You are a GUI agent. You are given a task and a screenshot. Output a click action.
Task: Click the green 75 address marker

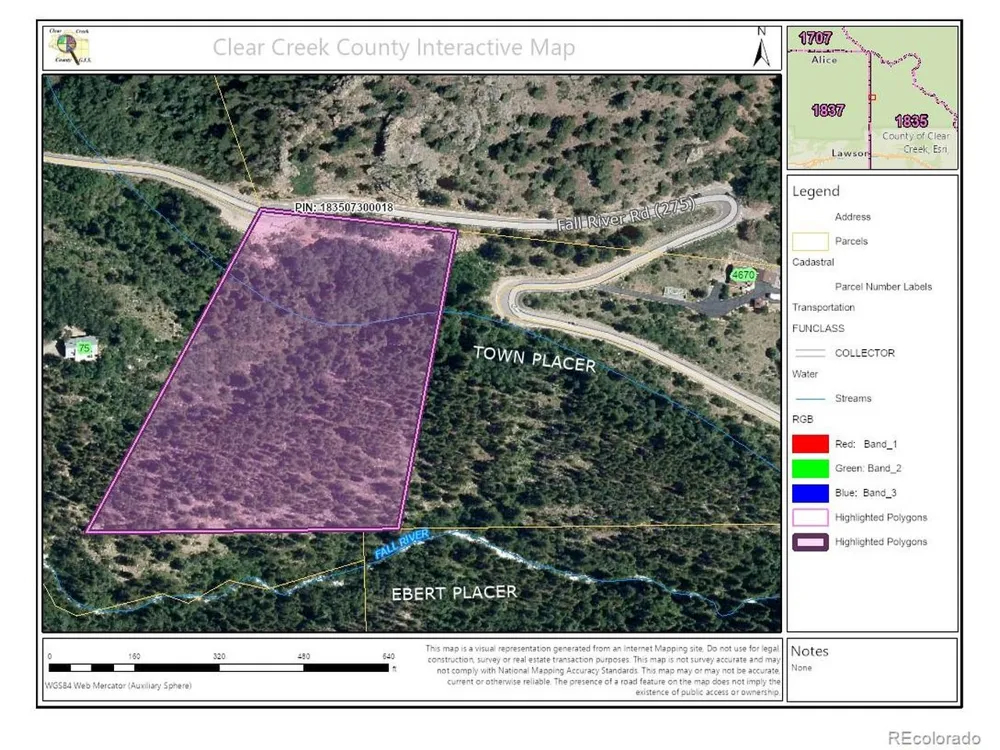(84, 348)
